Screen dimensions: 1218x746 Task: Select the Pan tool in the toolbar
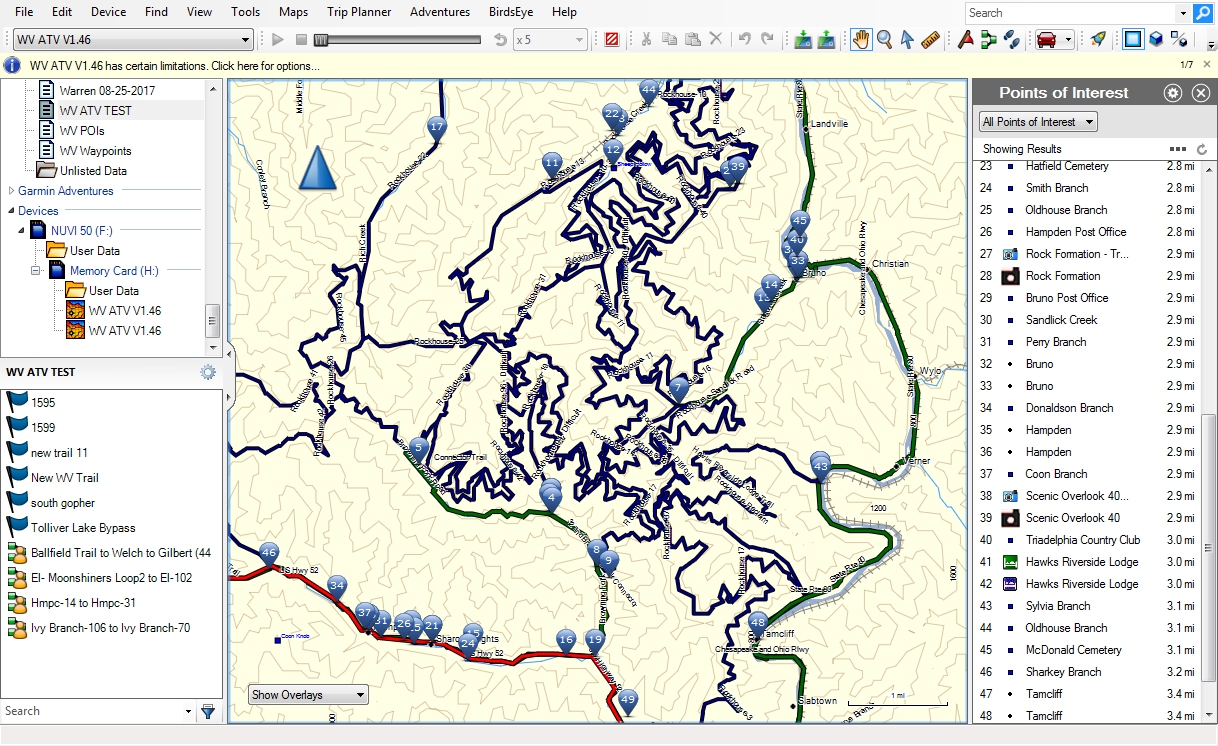pos(861,40)
